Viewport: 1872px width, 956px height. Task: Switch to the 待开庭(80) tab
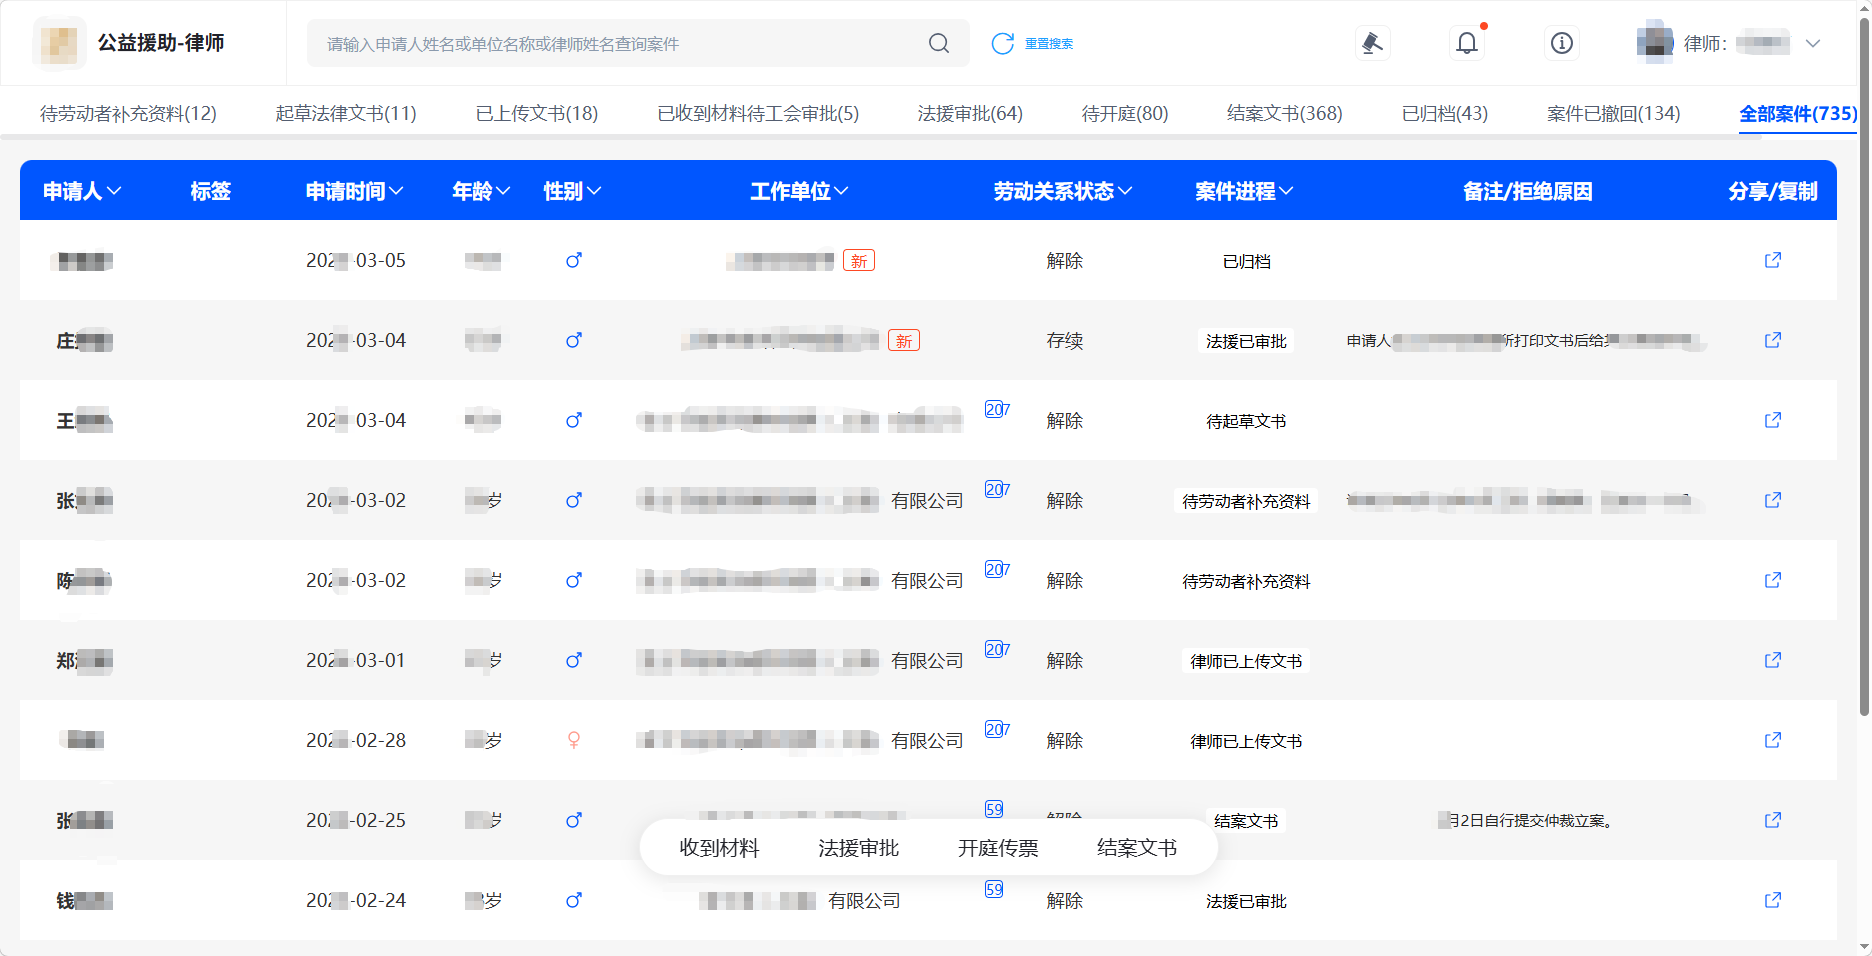pyautogui.click(x=1124, y=113)
